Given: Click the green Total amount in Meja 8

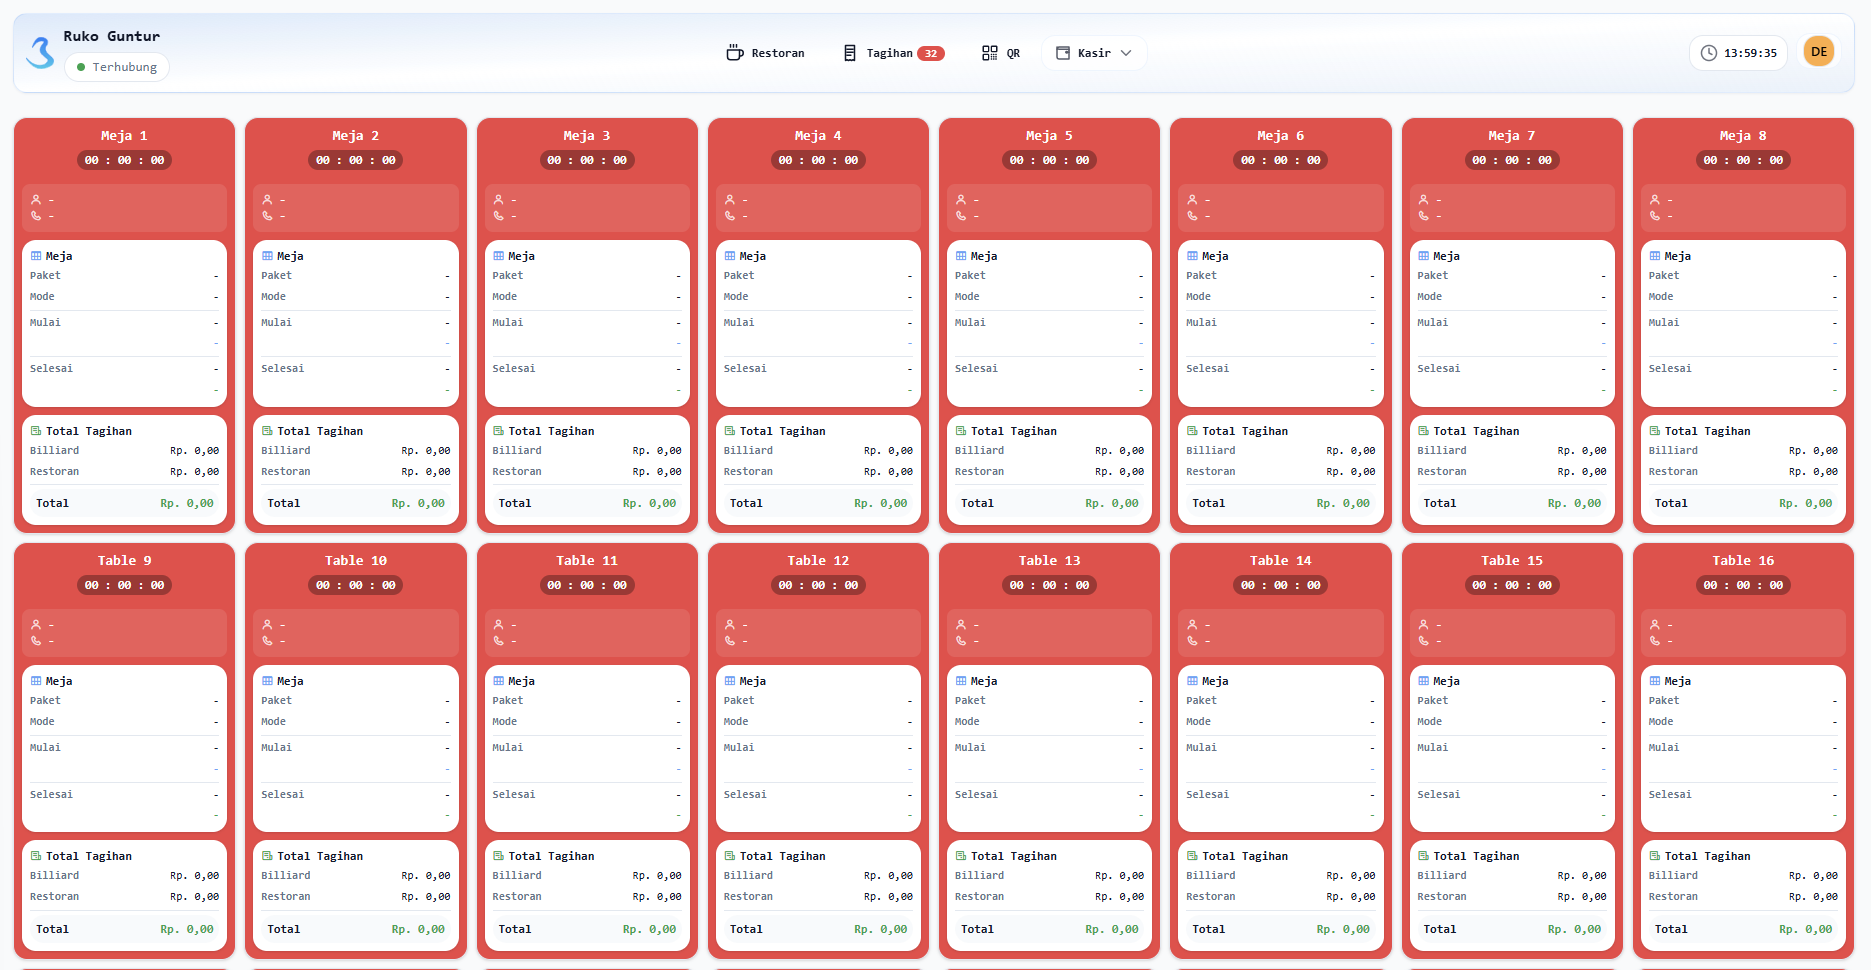Looking at the screenshot, I should (1805, 503).
